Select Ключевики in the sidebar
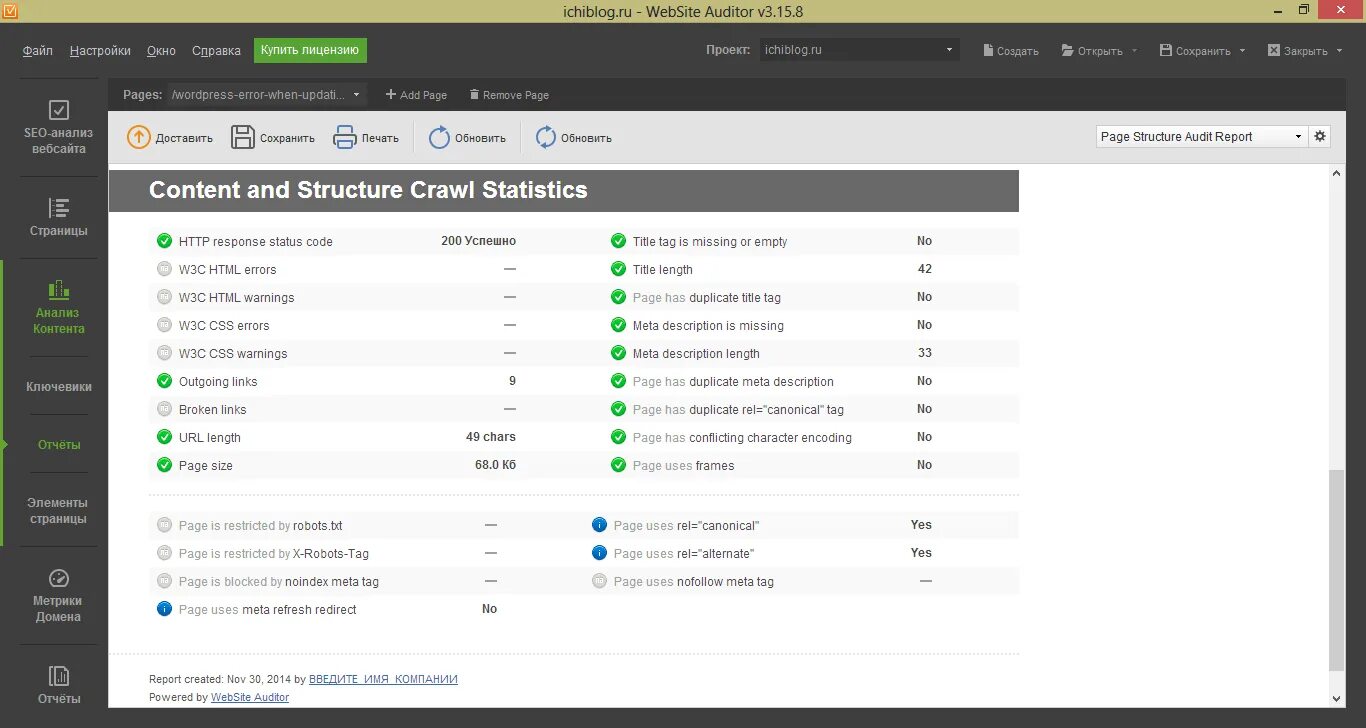 [58, 387]
